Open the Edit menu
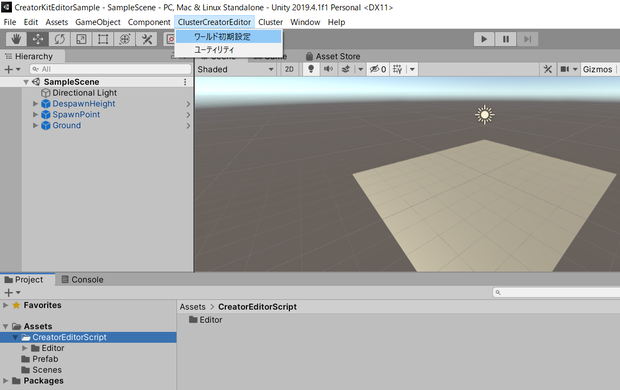 [31, 22]
